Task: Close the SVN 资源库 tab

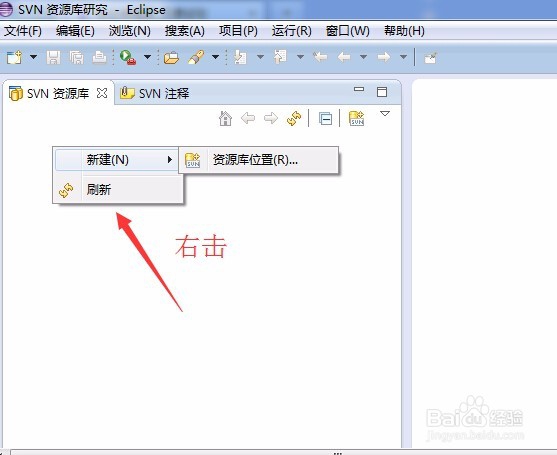Action: pyautogui.click(x=102, y=93)
